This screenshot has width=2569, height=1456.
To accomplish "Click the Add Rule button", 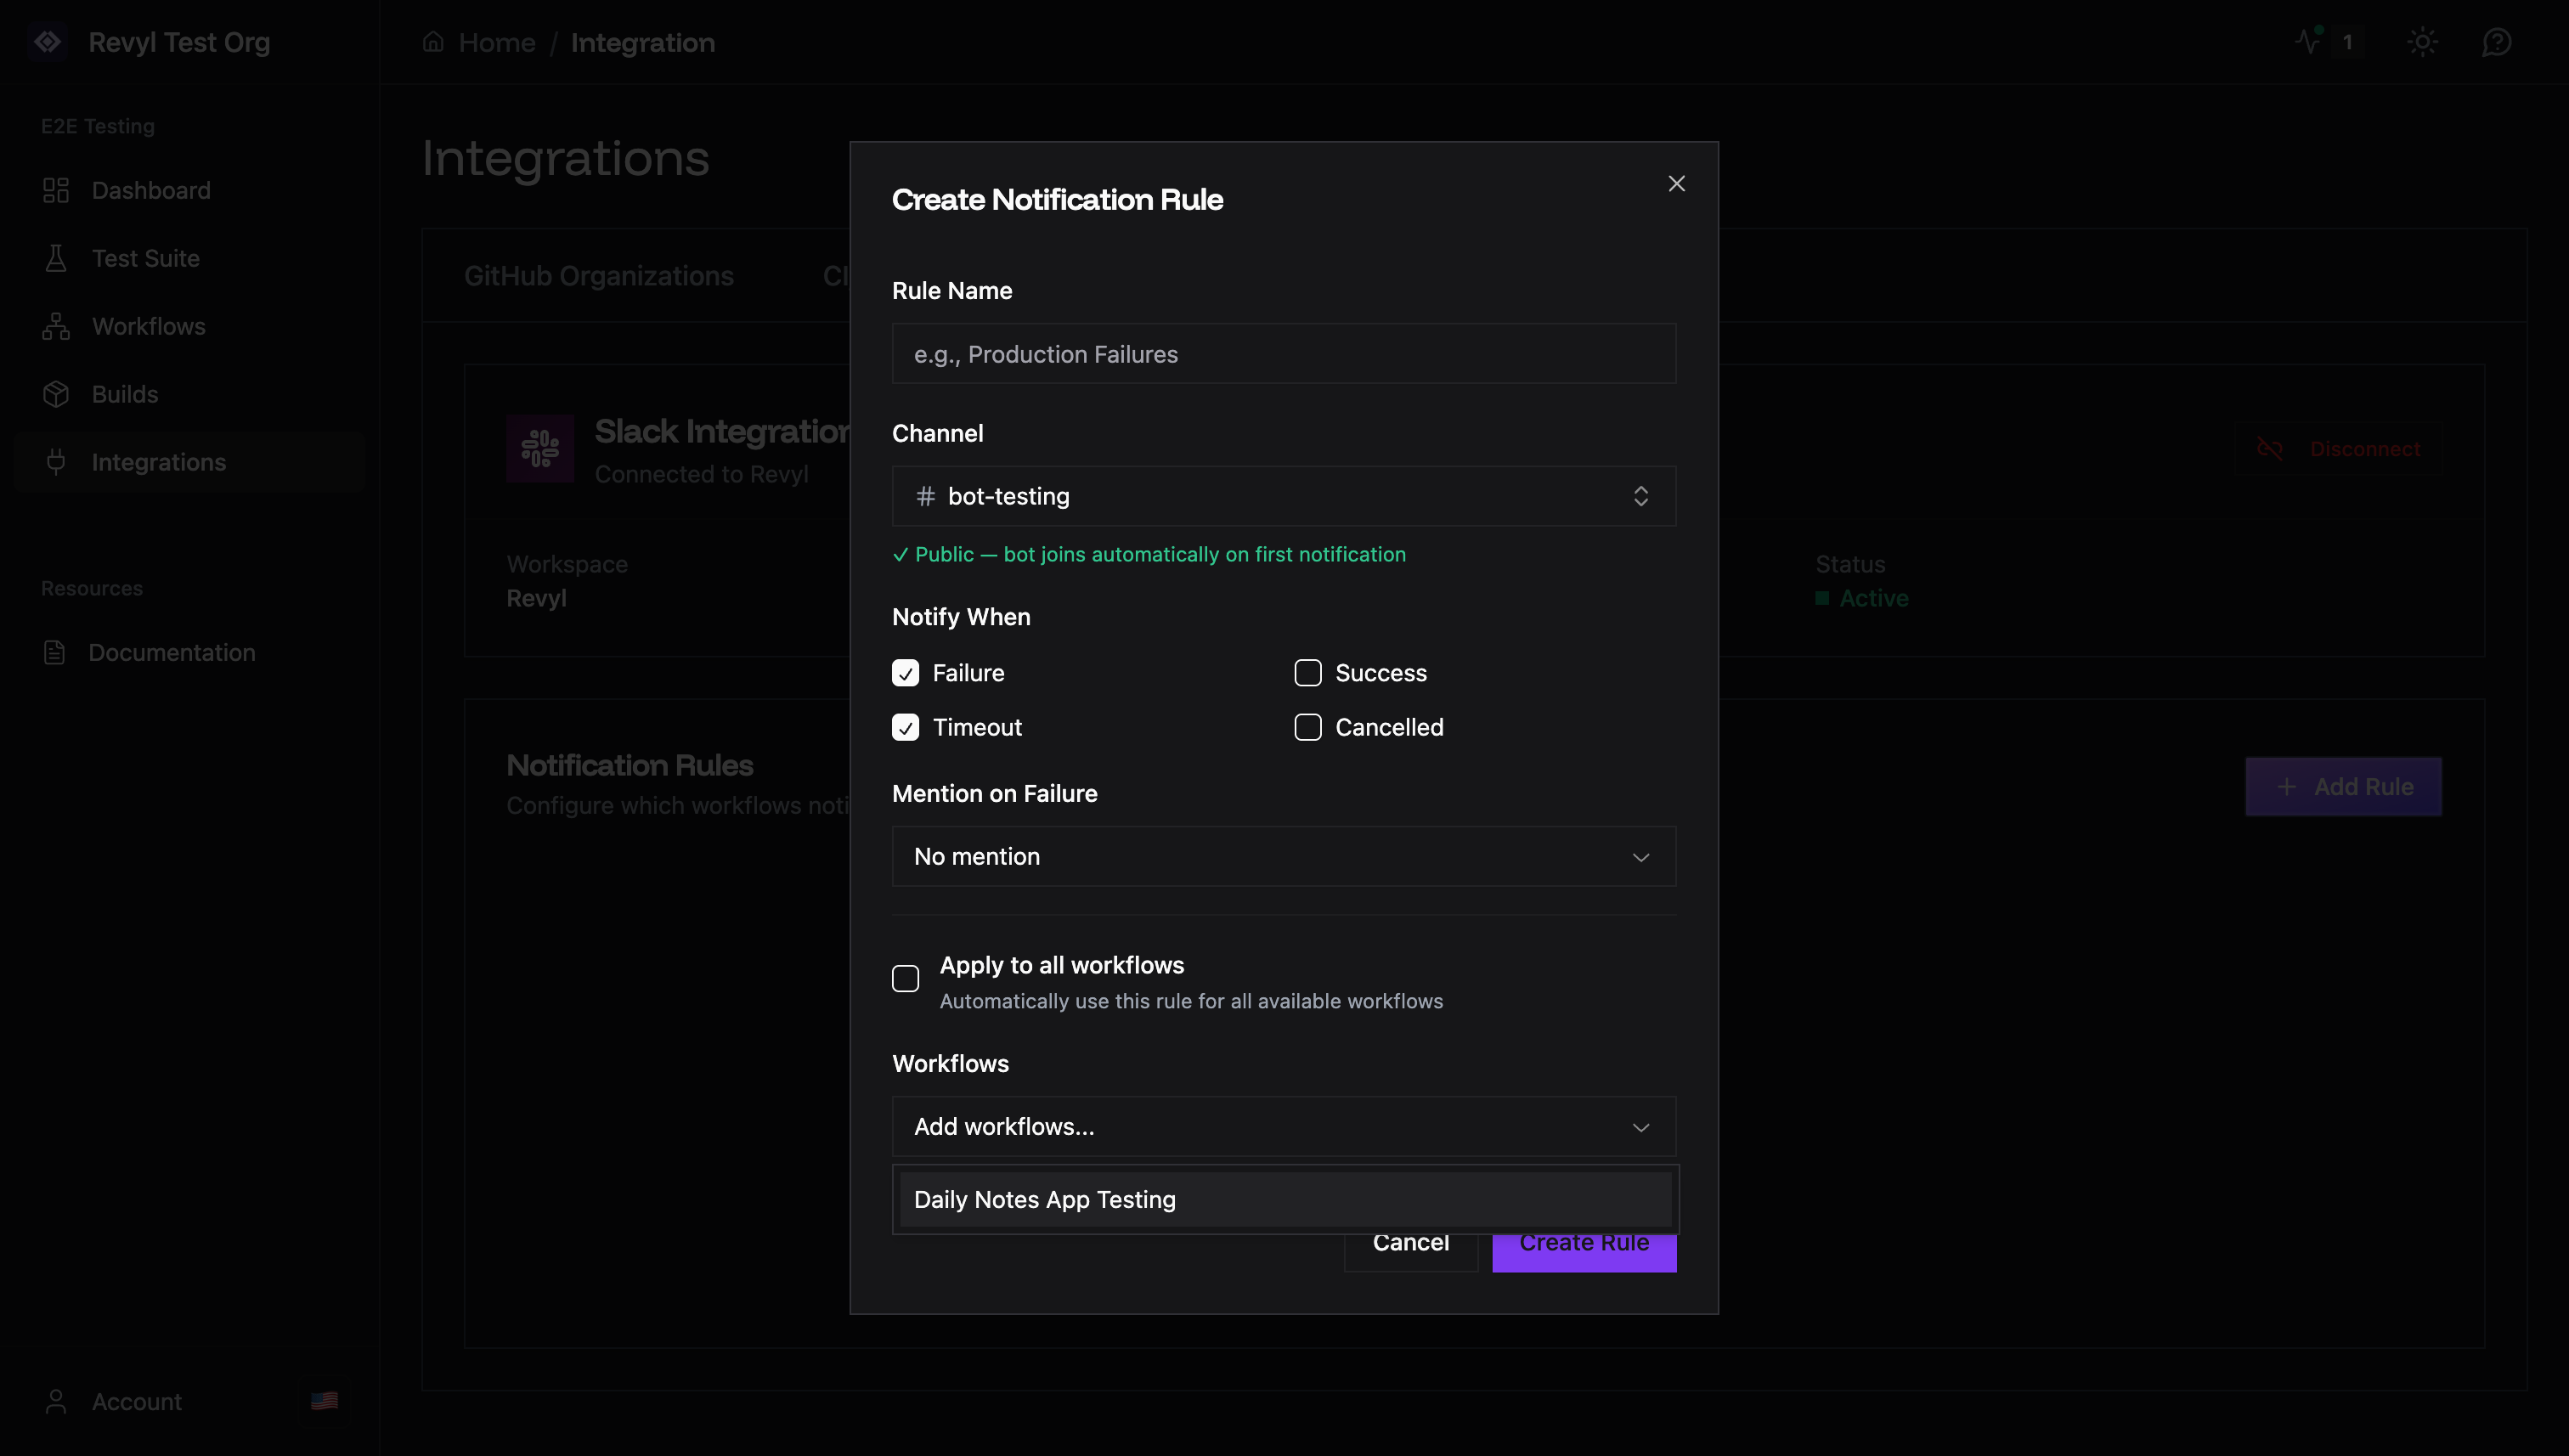I will tap(2343, 786).
